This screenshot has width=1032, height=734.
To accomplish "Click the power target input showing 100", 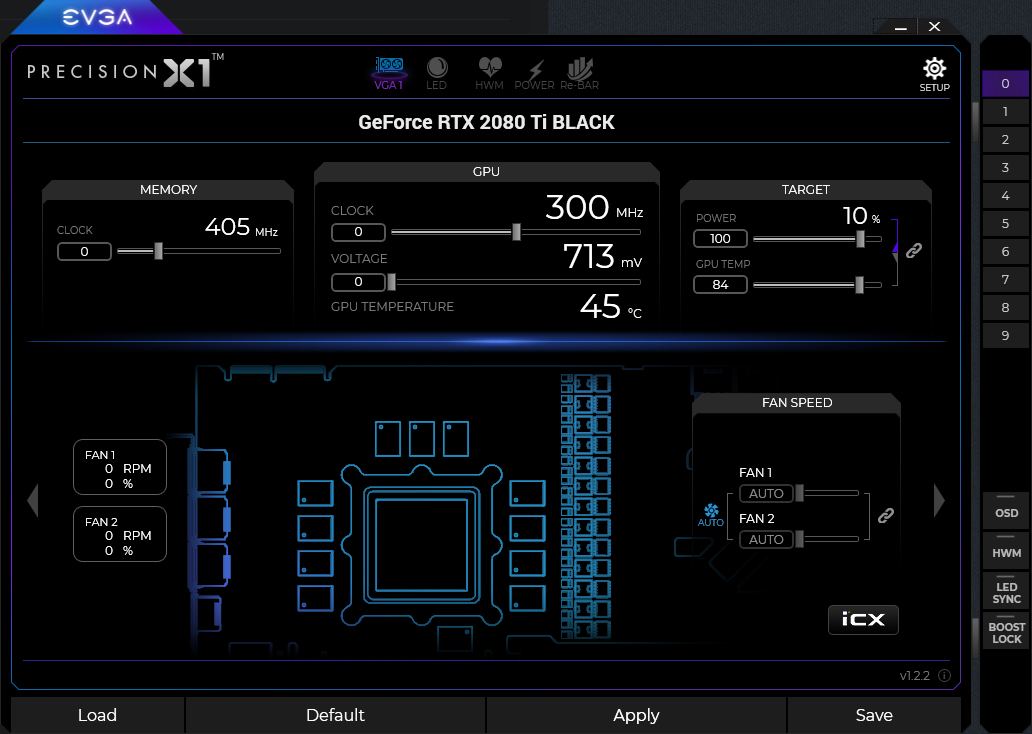I will [x=720, y=238].
